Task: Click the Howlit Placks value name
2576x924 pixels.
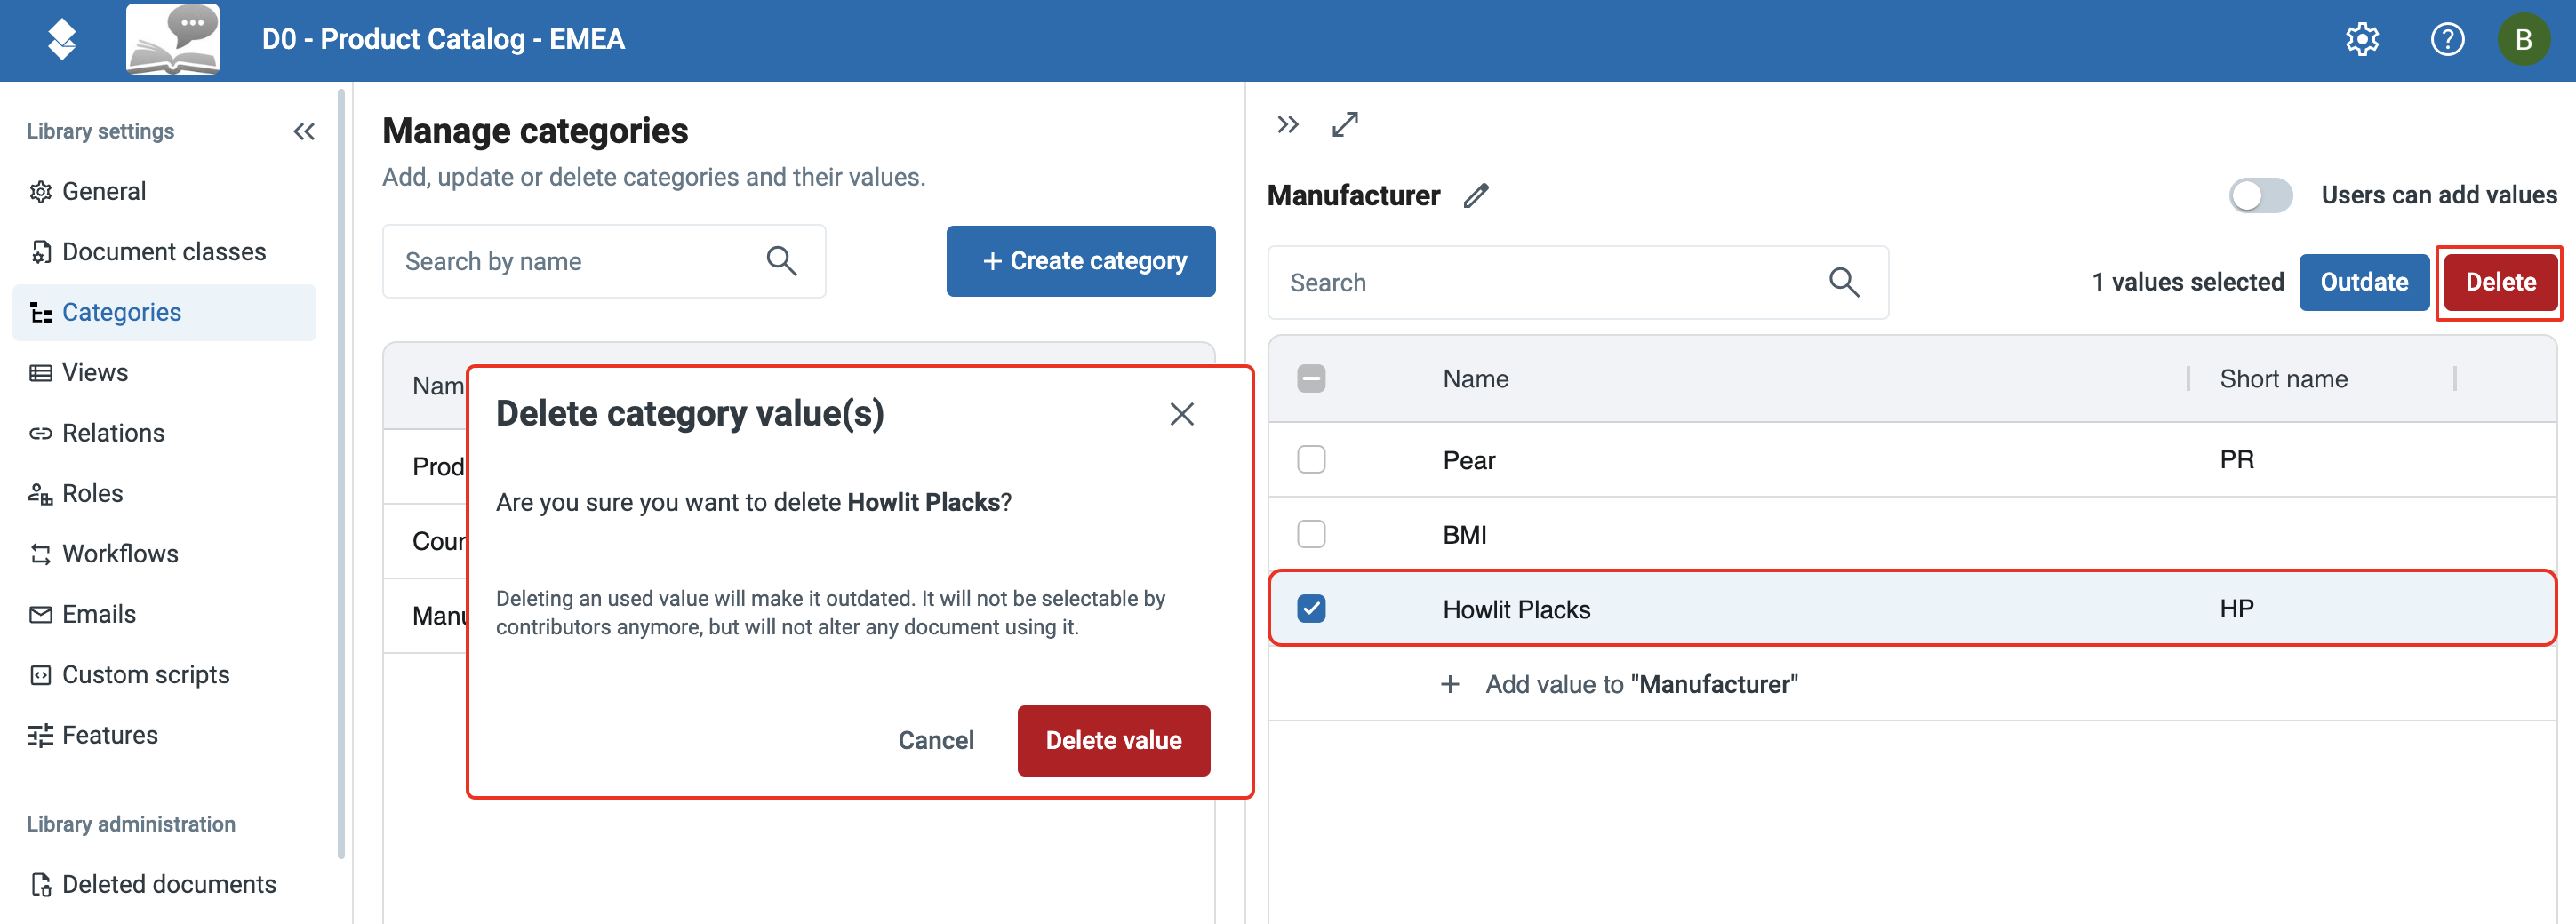Action: (1516, 609)
